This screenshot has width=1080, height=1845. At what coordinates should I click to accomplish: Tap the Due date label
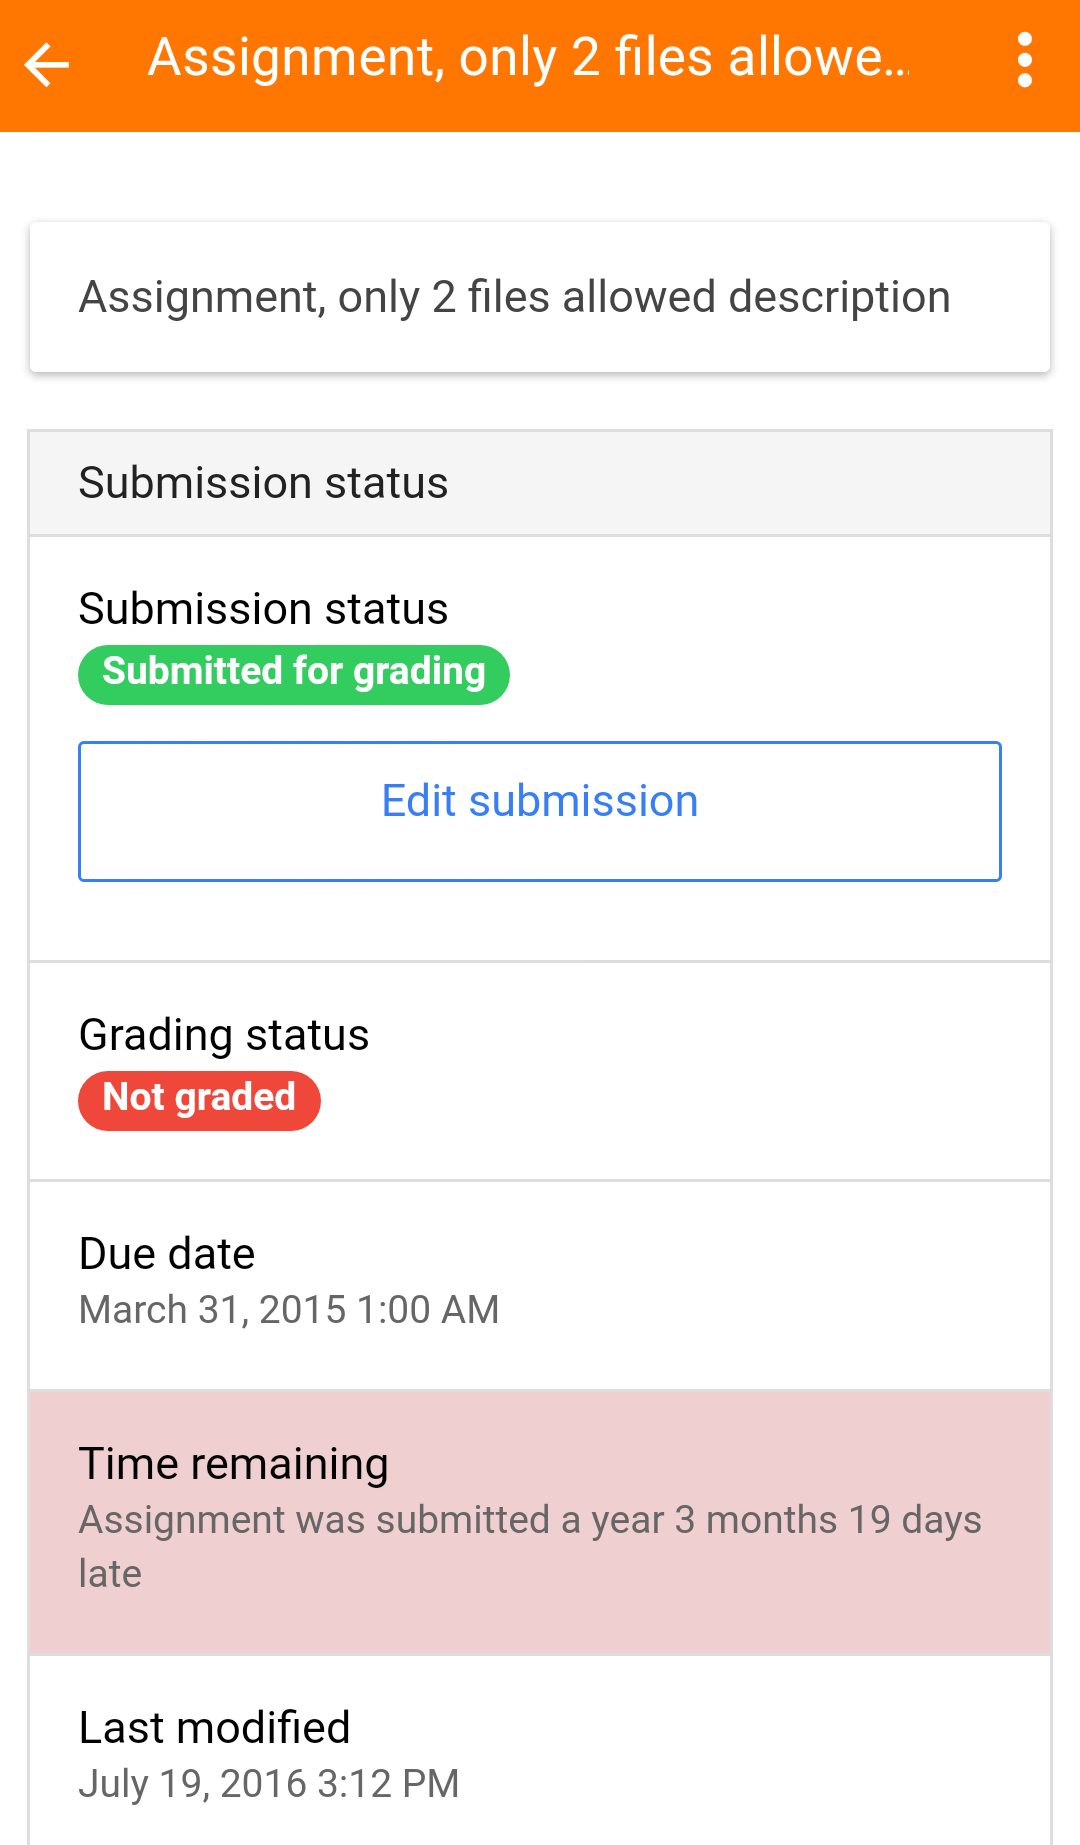coord(167,1254)
